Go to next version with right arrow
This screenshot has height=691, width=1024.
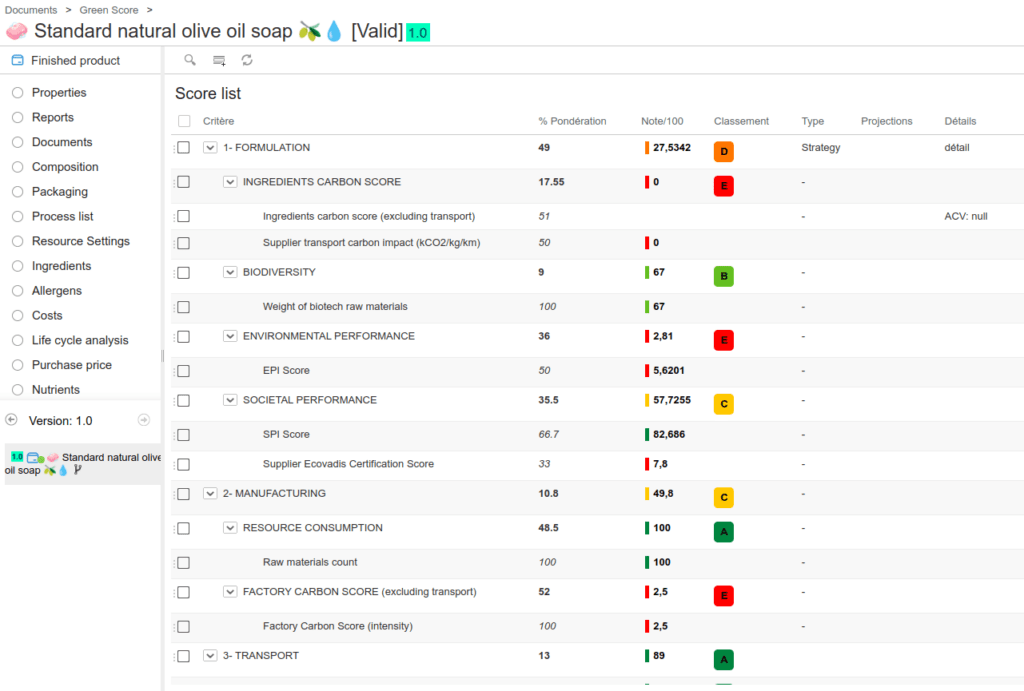(x=144, y=420)
